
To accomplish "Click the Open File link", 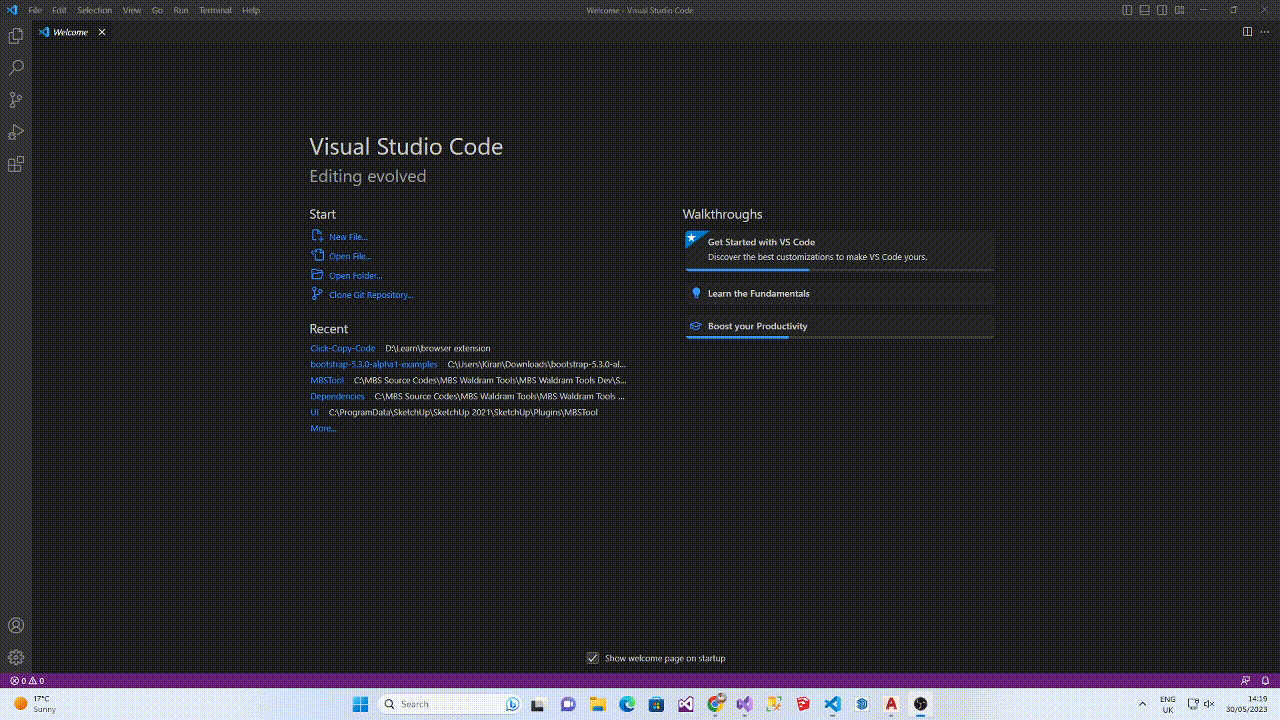I will (350, 256).
